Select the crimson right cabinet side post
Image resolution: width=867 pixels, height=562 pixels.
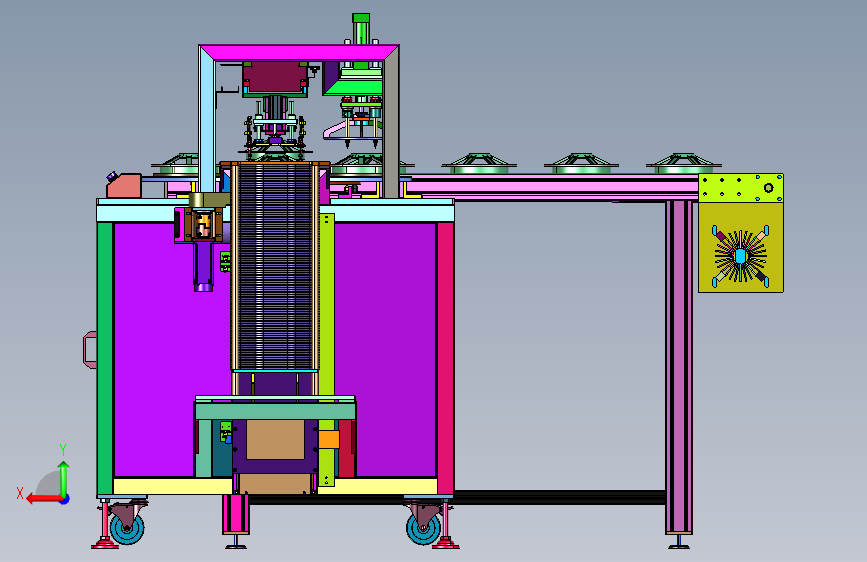pyautogui.click(x=445, y=358)
